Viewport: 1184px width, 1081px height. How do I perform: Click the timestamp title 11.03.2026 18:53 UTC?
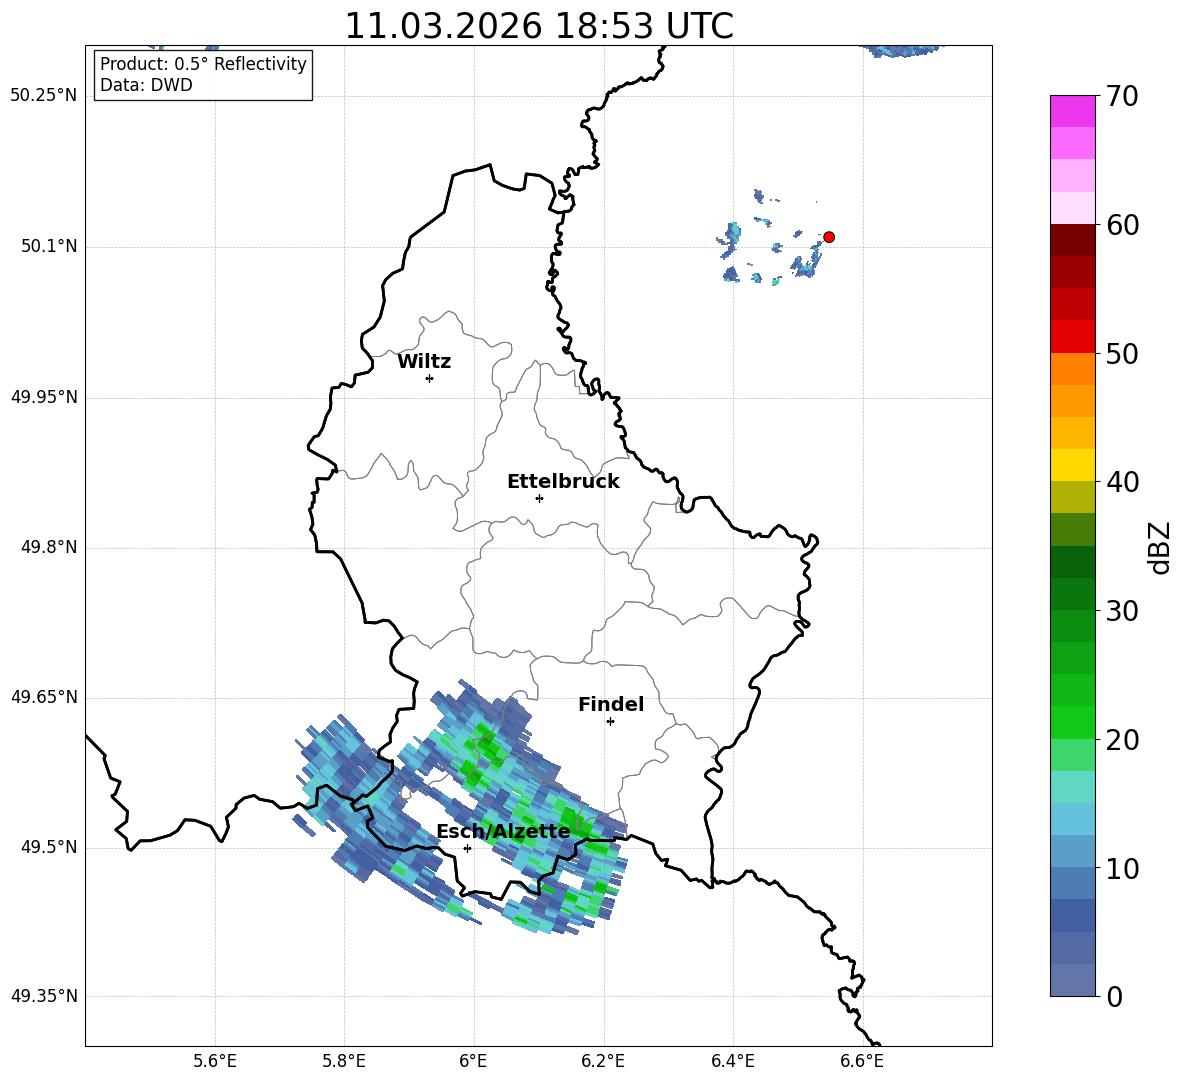point(539,26)
